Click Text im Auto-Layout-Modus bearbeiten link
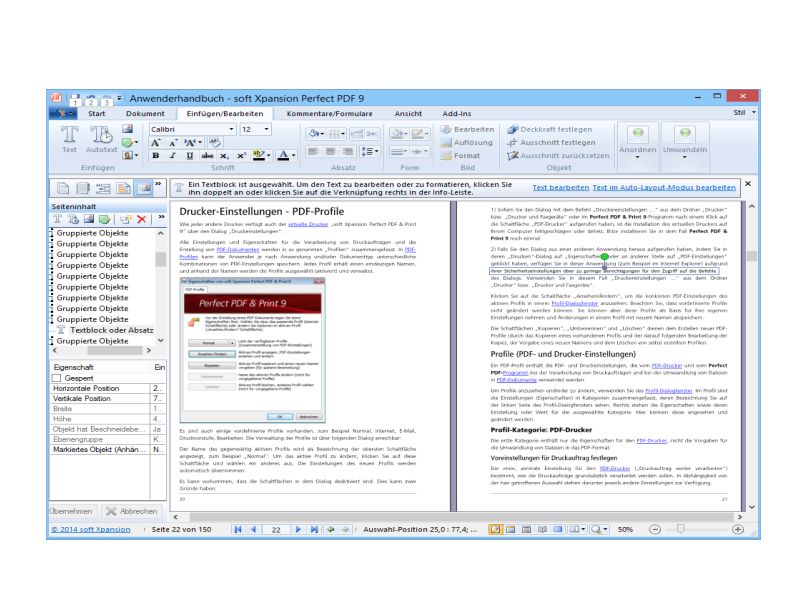 664,188
